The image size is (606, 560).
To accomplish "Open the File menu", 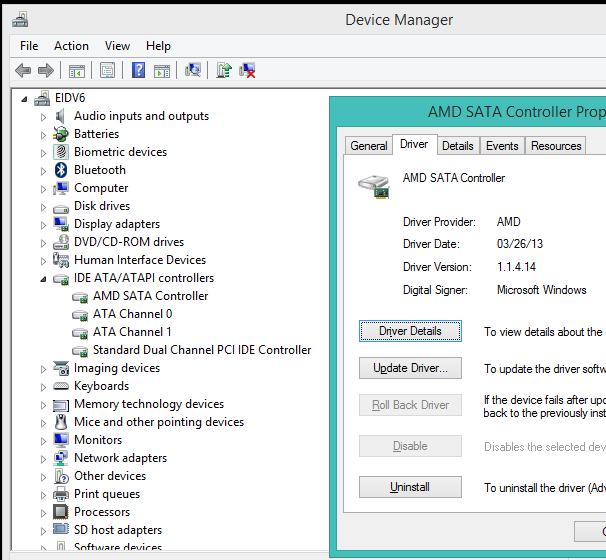I will 29,46.
